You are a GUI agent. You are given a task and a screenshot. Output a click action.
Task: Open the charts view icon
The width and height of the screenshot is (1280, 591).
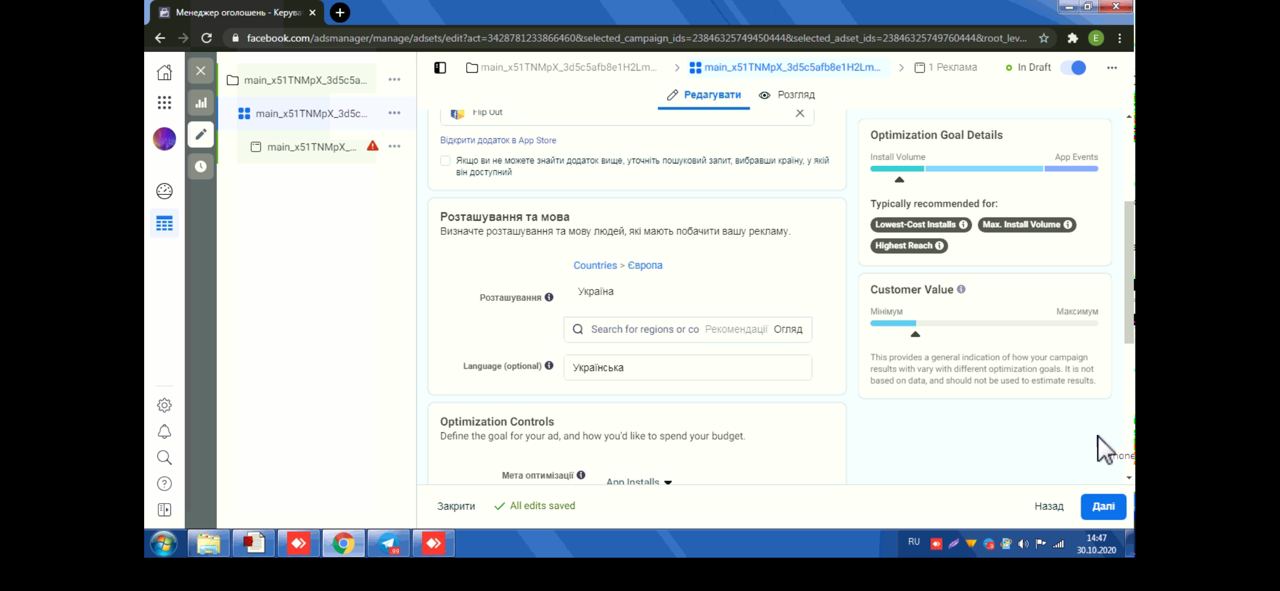[201, 102]
